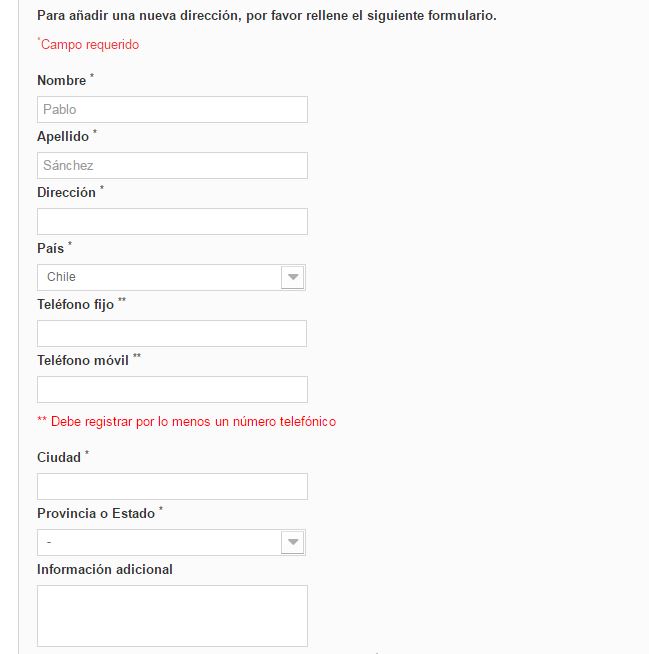Focus the Teléfono móvil input field
Screen dimensions: 649x654
coord(172,390)
